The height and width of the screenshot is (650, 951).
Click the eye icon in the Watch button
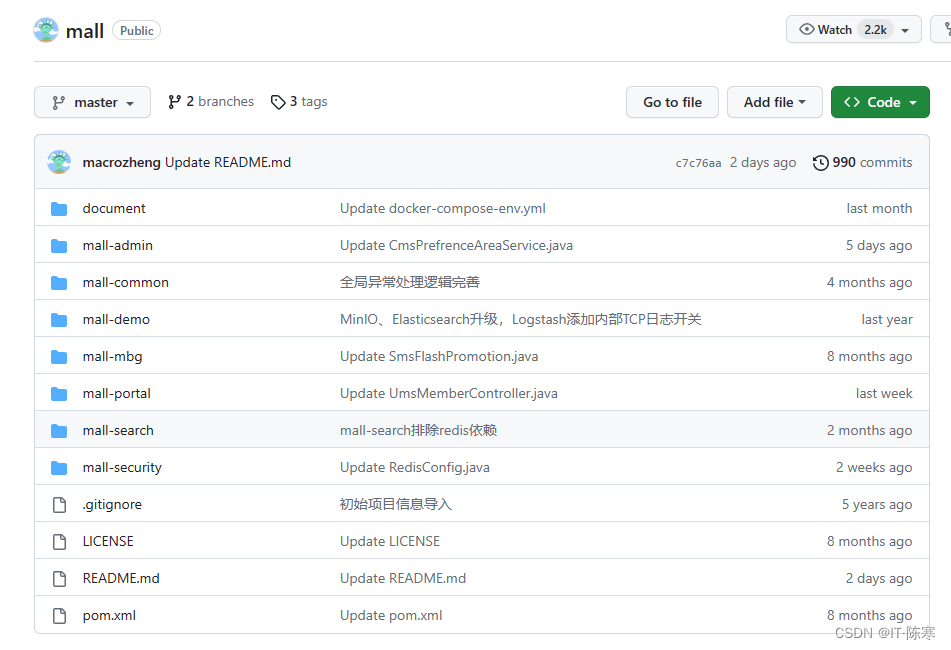807,29
